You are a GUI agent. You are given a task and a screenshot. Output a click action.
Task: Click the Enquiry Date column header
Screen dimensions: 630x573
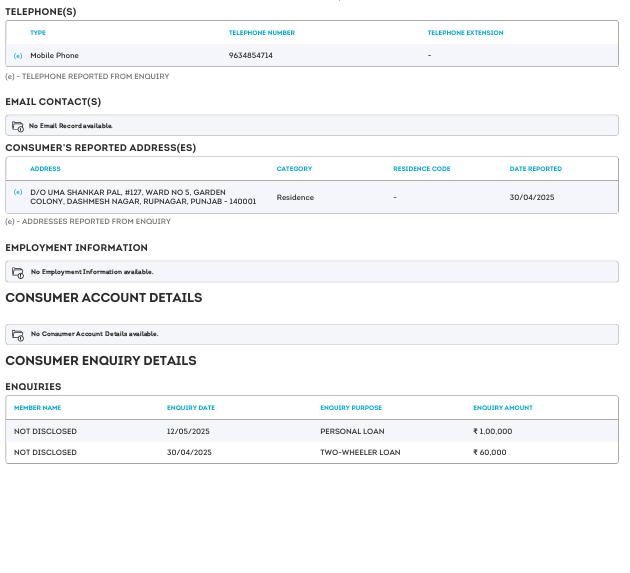[190, 408]
